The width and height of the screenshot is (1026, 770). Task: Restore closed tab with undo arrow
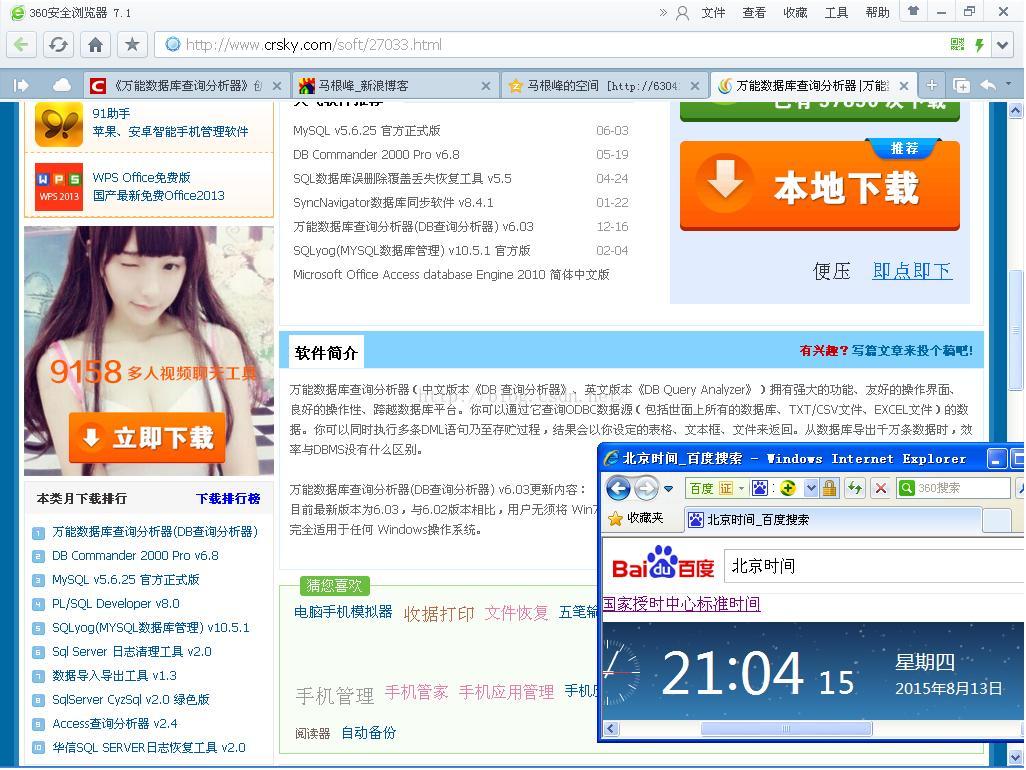(x=989, y=85)
